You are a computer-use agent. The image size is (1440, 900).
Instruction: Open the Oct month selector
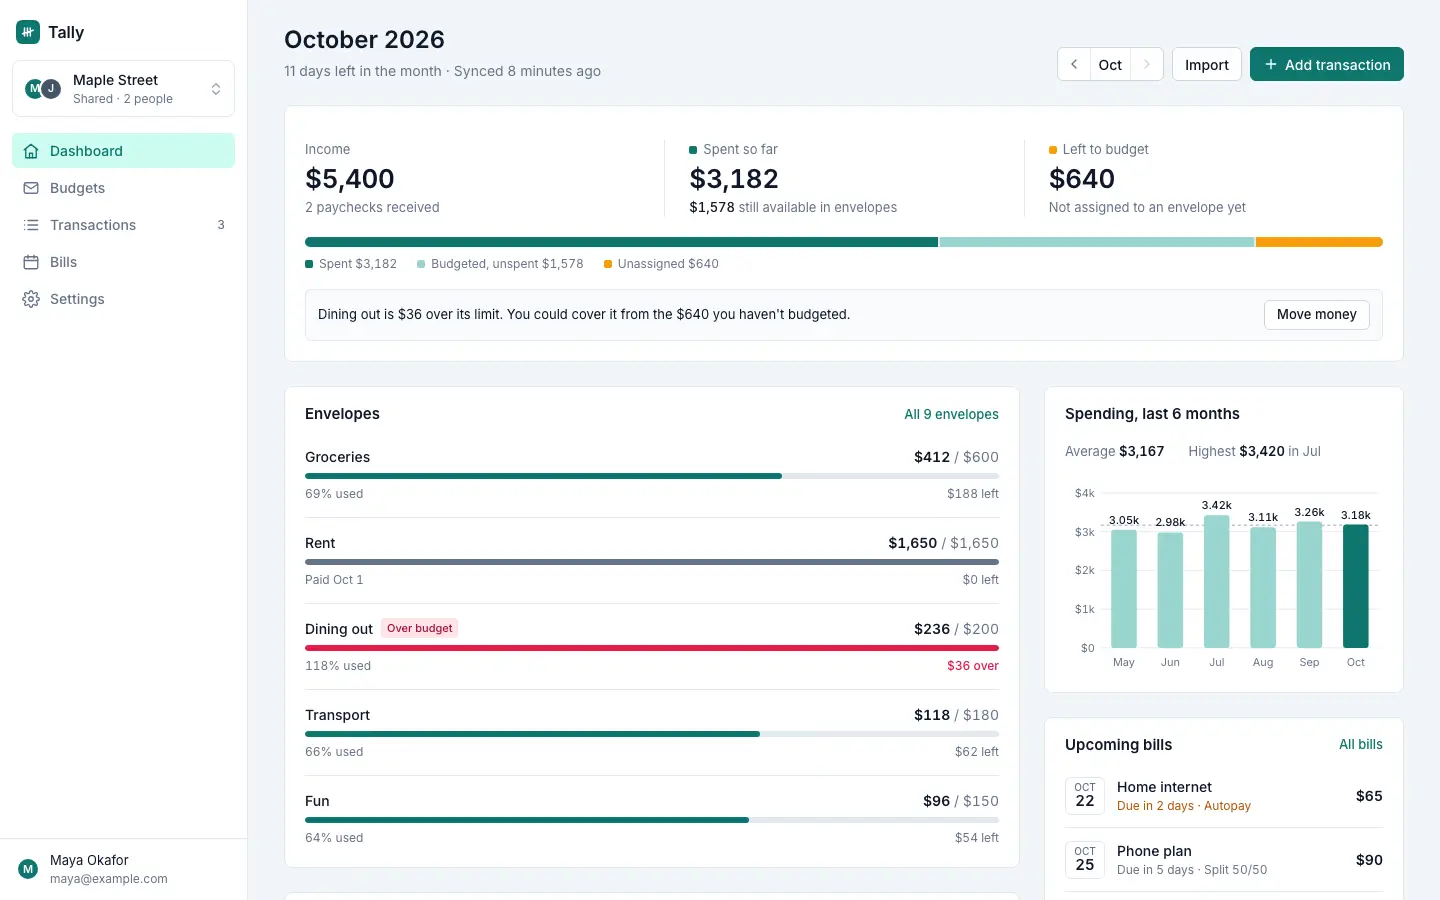tap(1110, 64)
